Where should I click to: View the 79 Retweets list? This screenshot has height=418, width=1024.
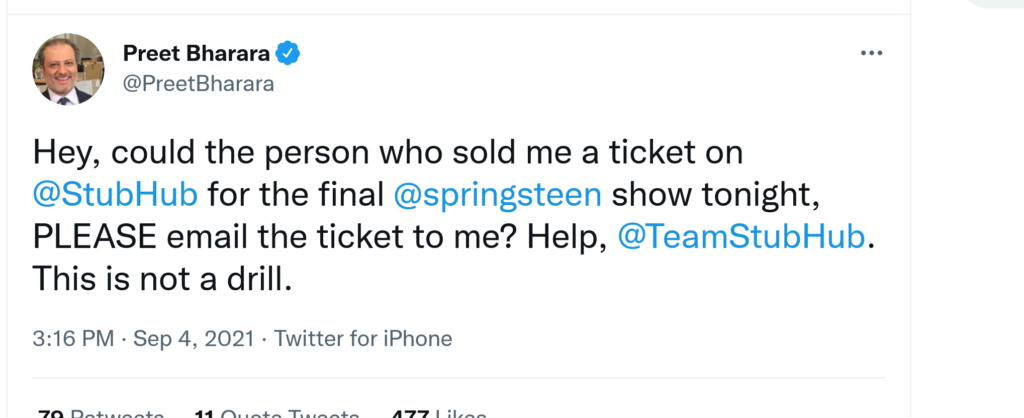[x=100, y=412]
